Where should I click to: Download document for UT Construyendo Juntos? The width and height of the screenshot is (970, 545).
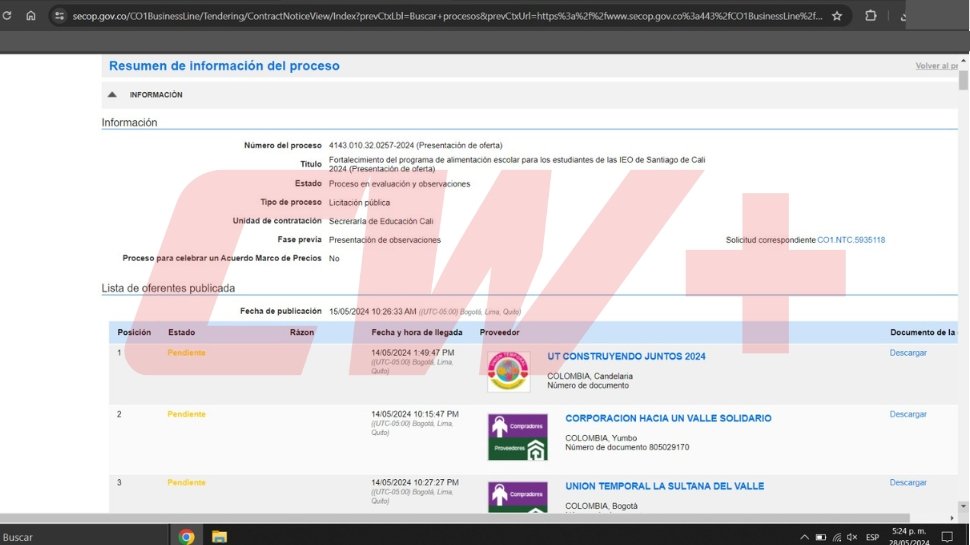pos(908,353)
